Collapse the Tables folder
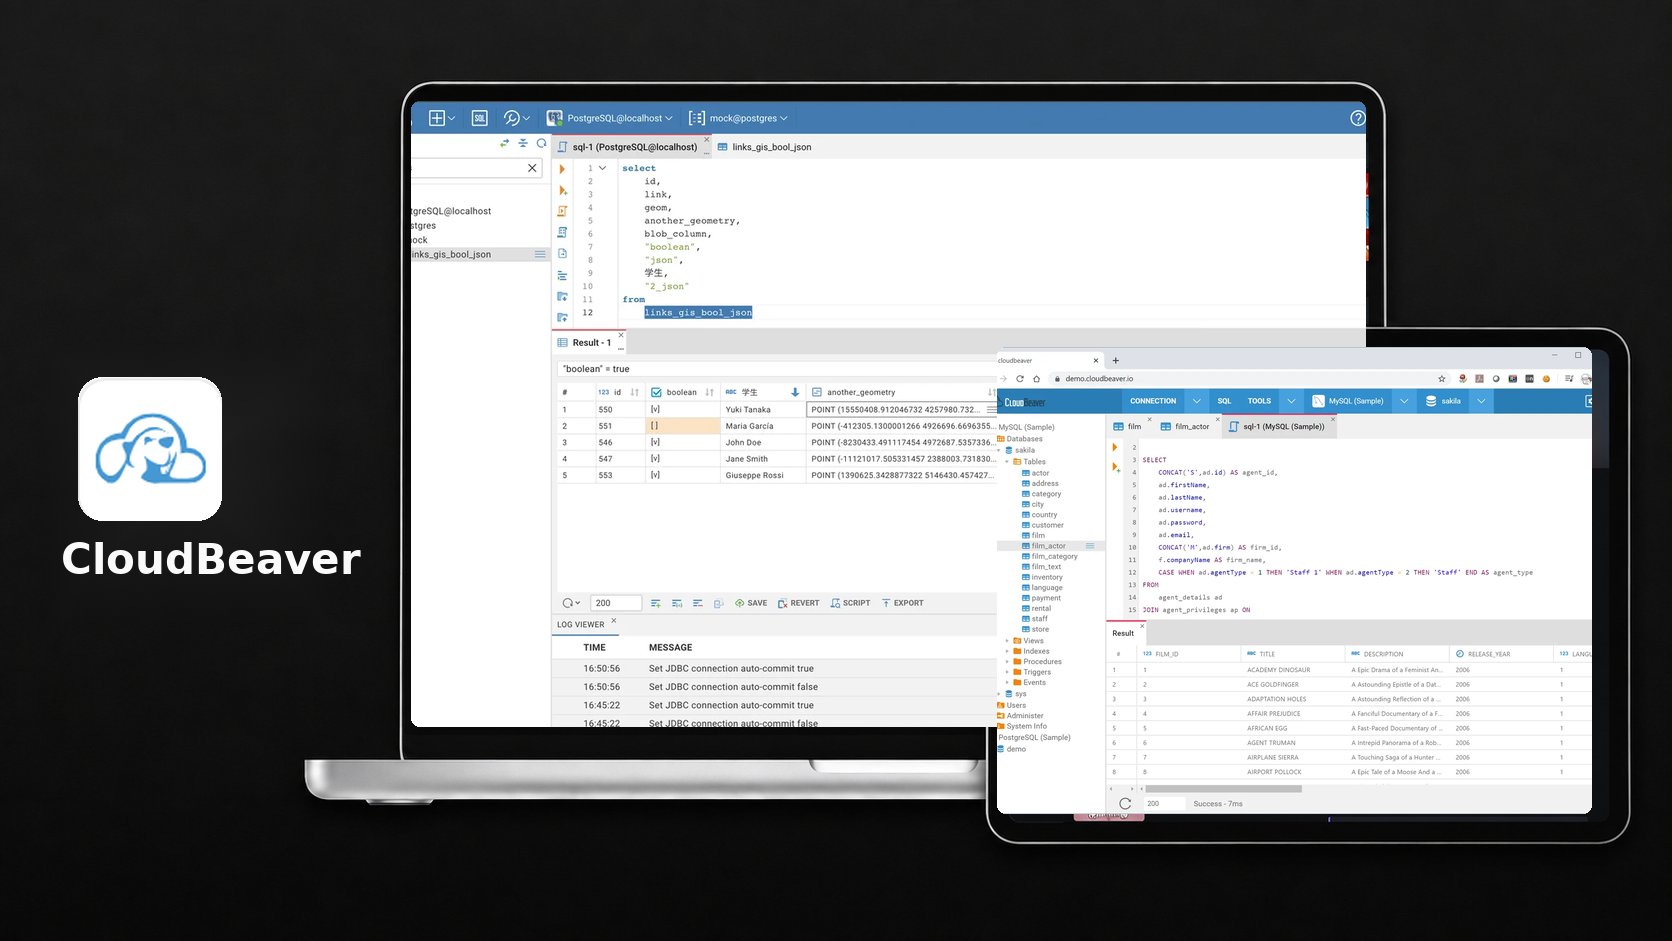The width and height of the screenshot is (1672, 941). point(1007,462)
